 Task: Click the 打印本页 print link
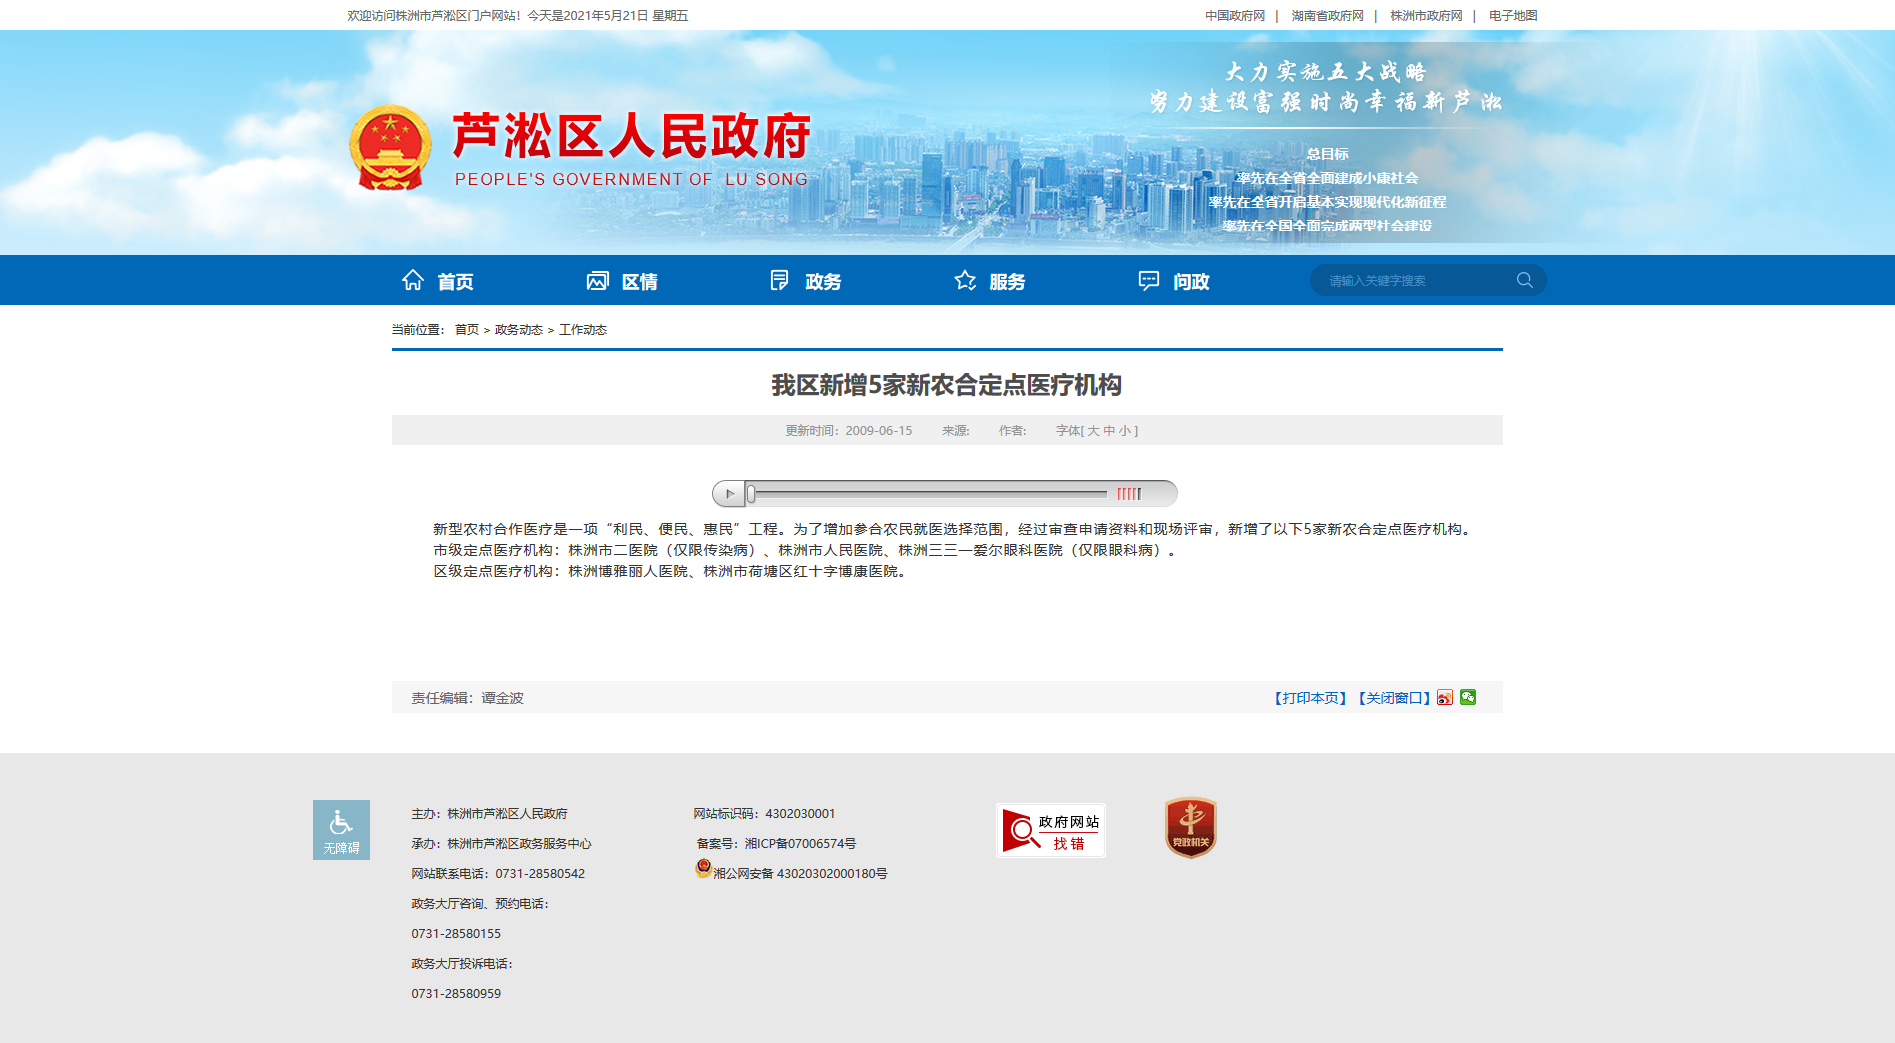[1310, 698]
